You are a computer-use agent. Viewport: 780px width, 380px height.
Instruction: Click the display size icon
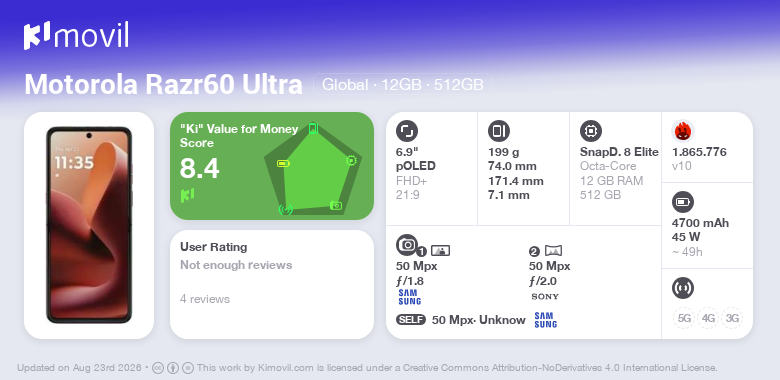pyautogui.click(x=407, y=131)
